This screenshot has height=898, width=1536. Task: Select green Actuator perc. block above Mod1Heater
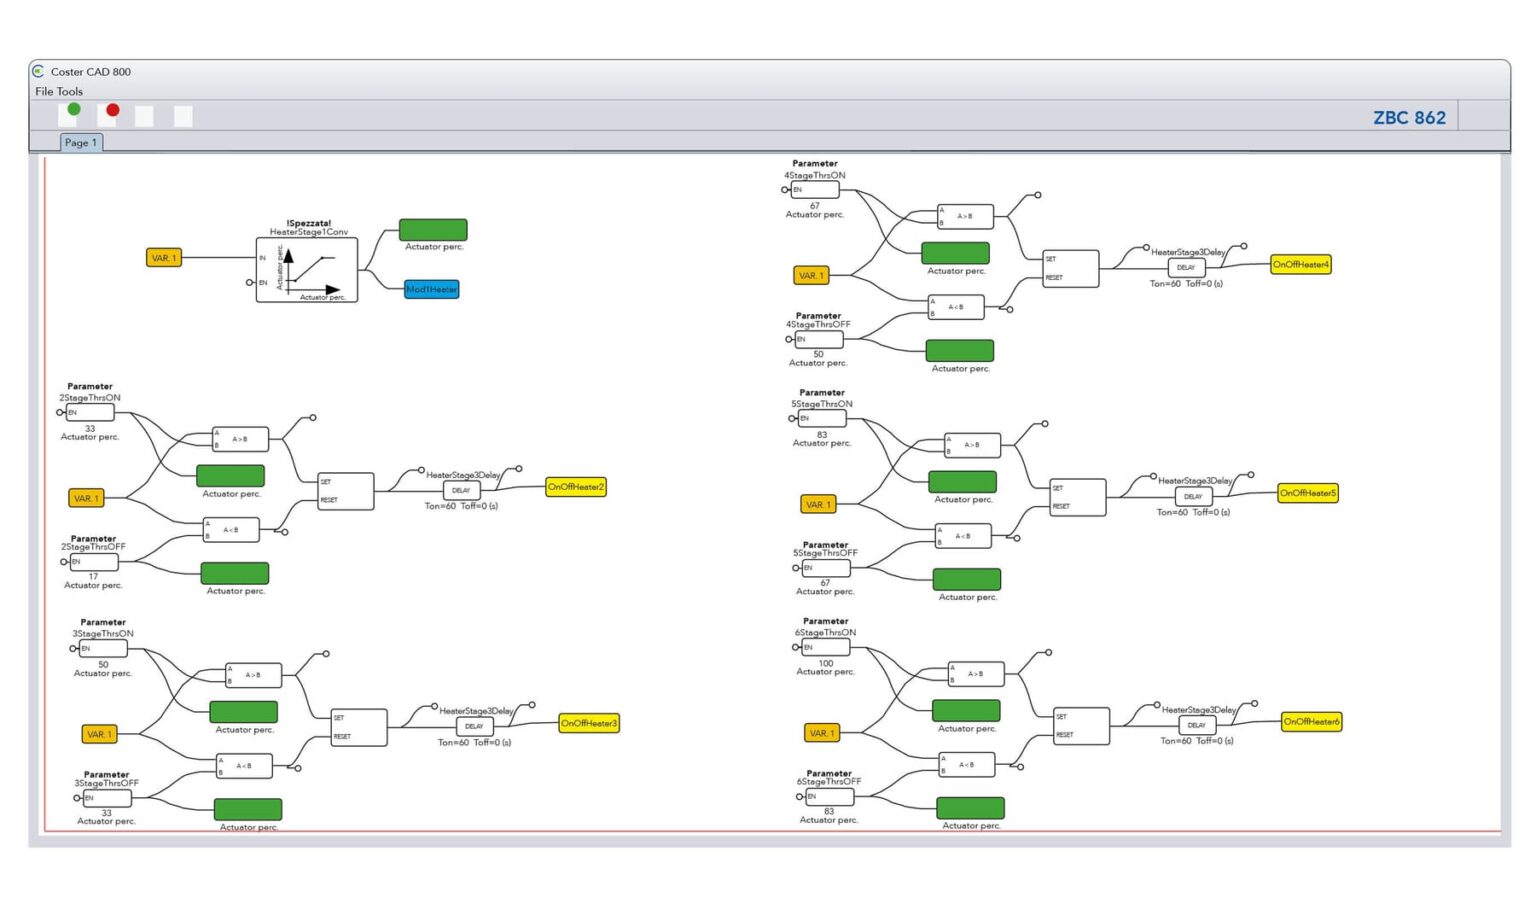tap(433, 229)
